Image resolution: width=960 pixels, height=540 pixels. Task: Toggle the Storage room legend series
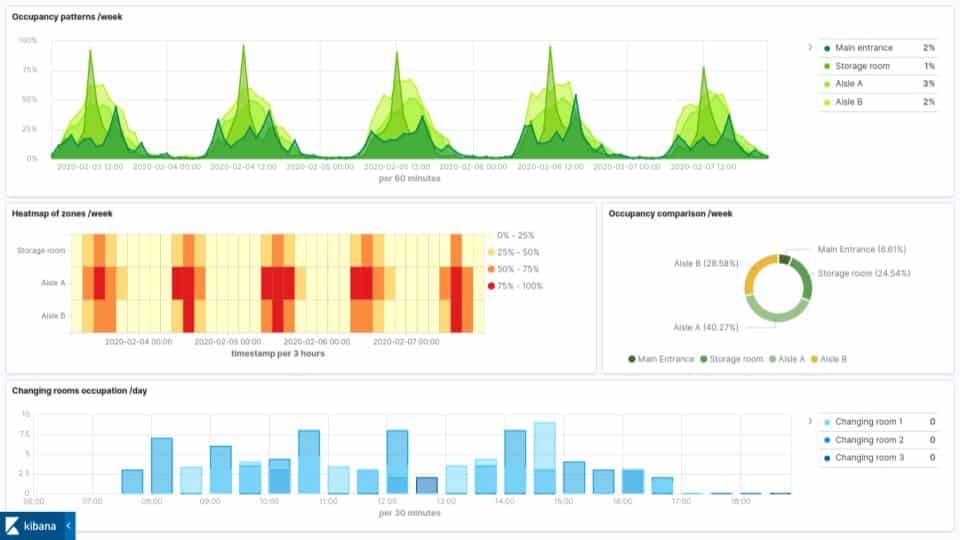[879, 66]
